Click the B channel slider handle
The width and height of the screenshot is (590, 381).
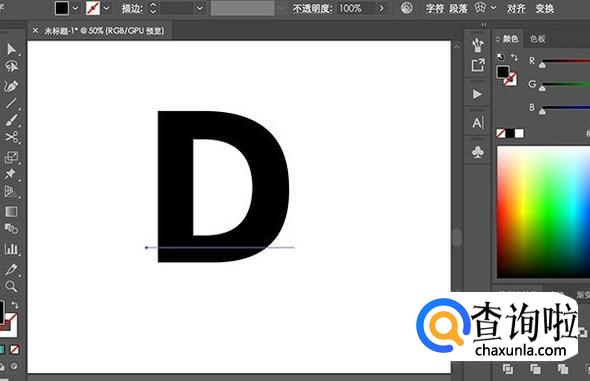coord(542,111)
